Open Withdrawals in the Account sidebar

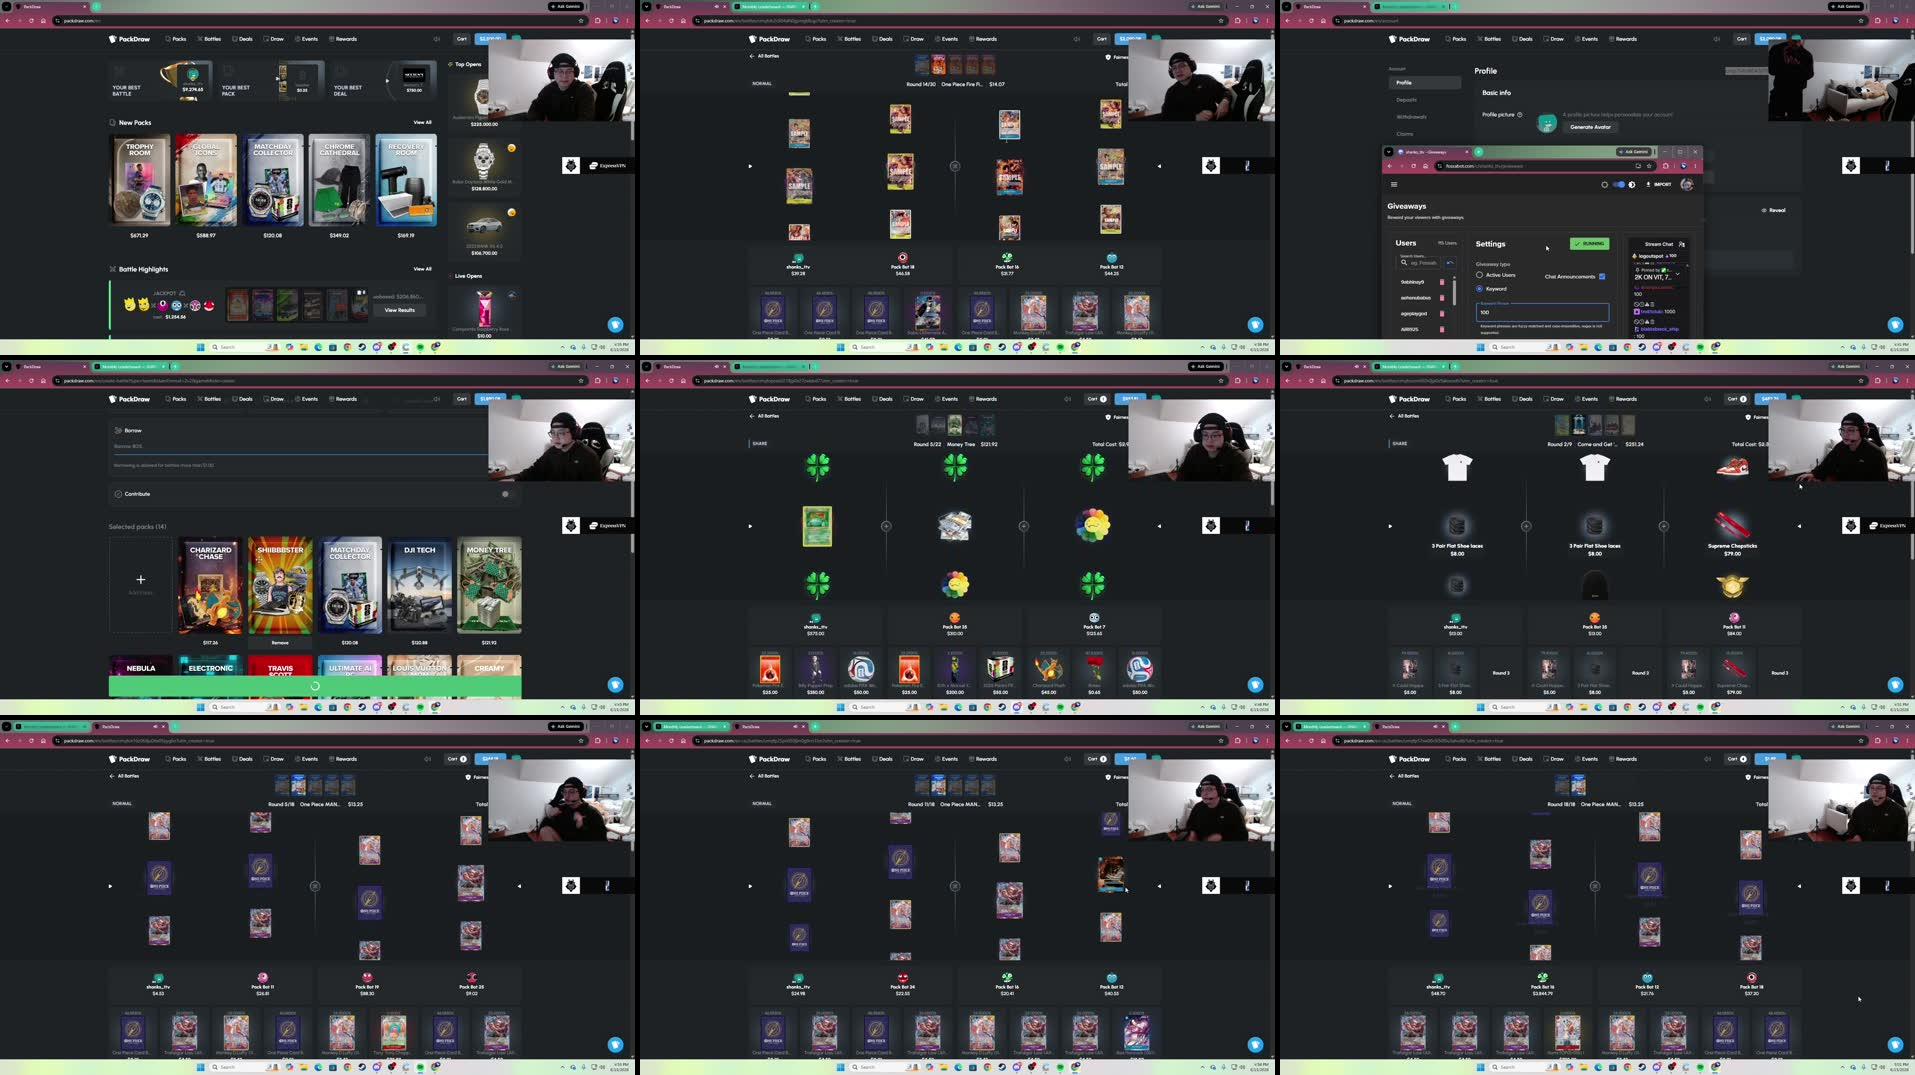point(1411,117)
